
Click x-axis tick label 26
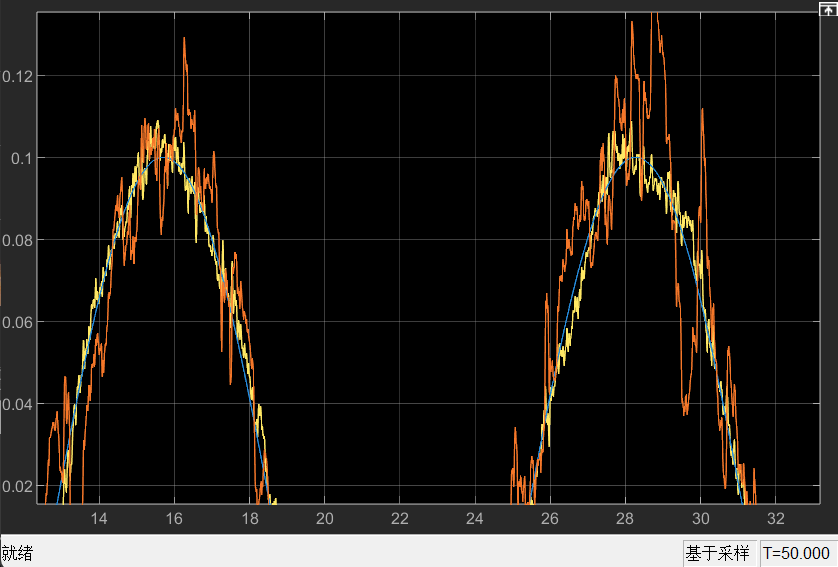[x=550, y=519]
